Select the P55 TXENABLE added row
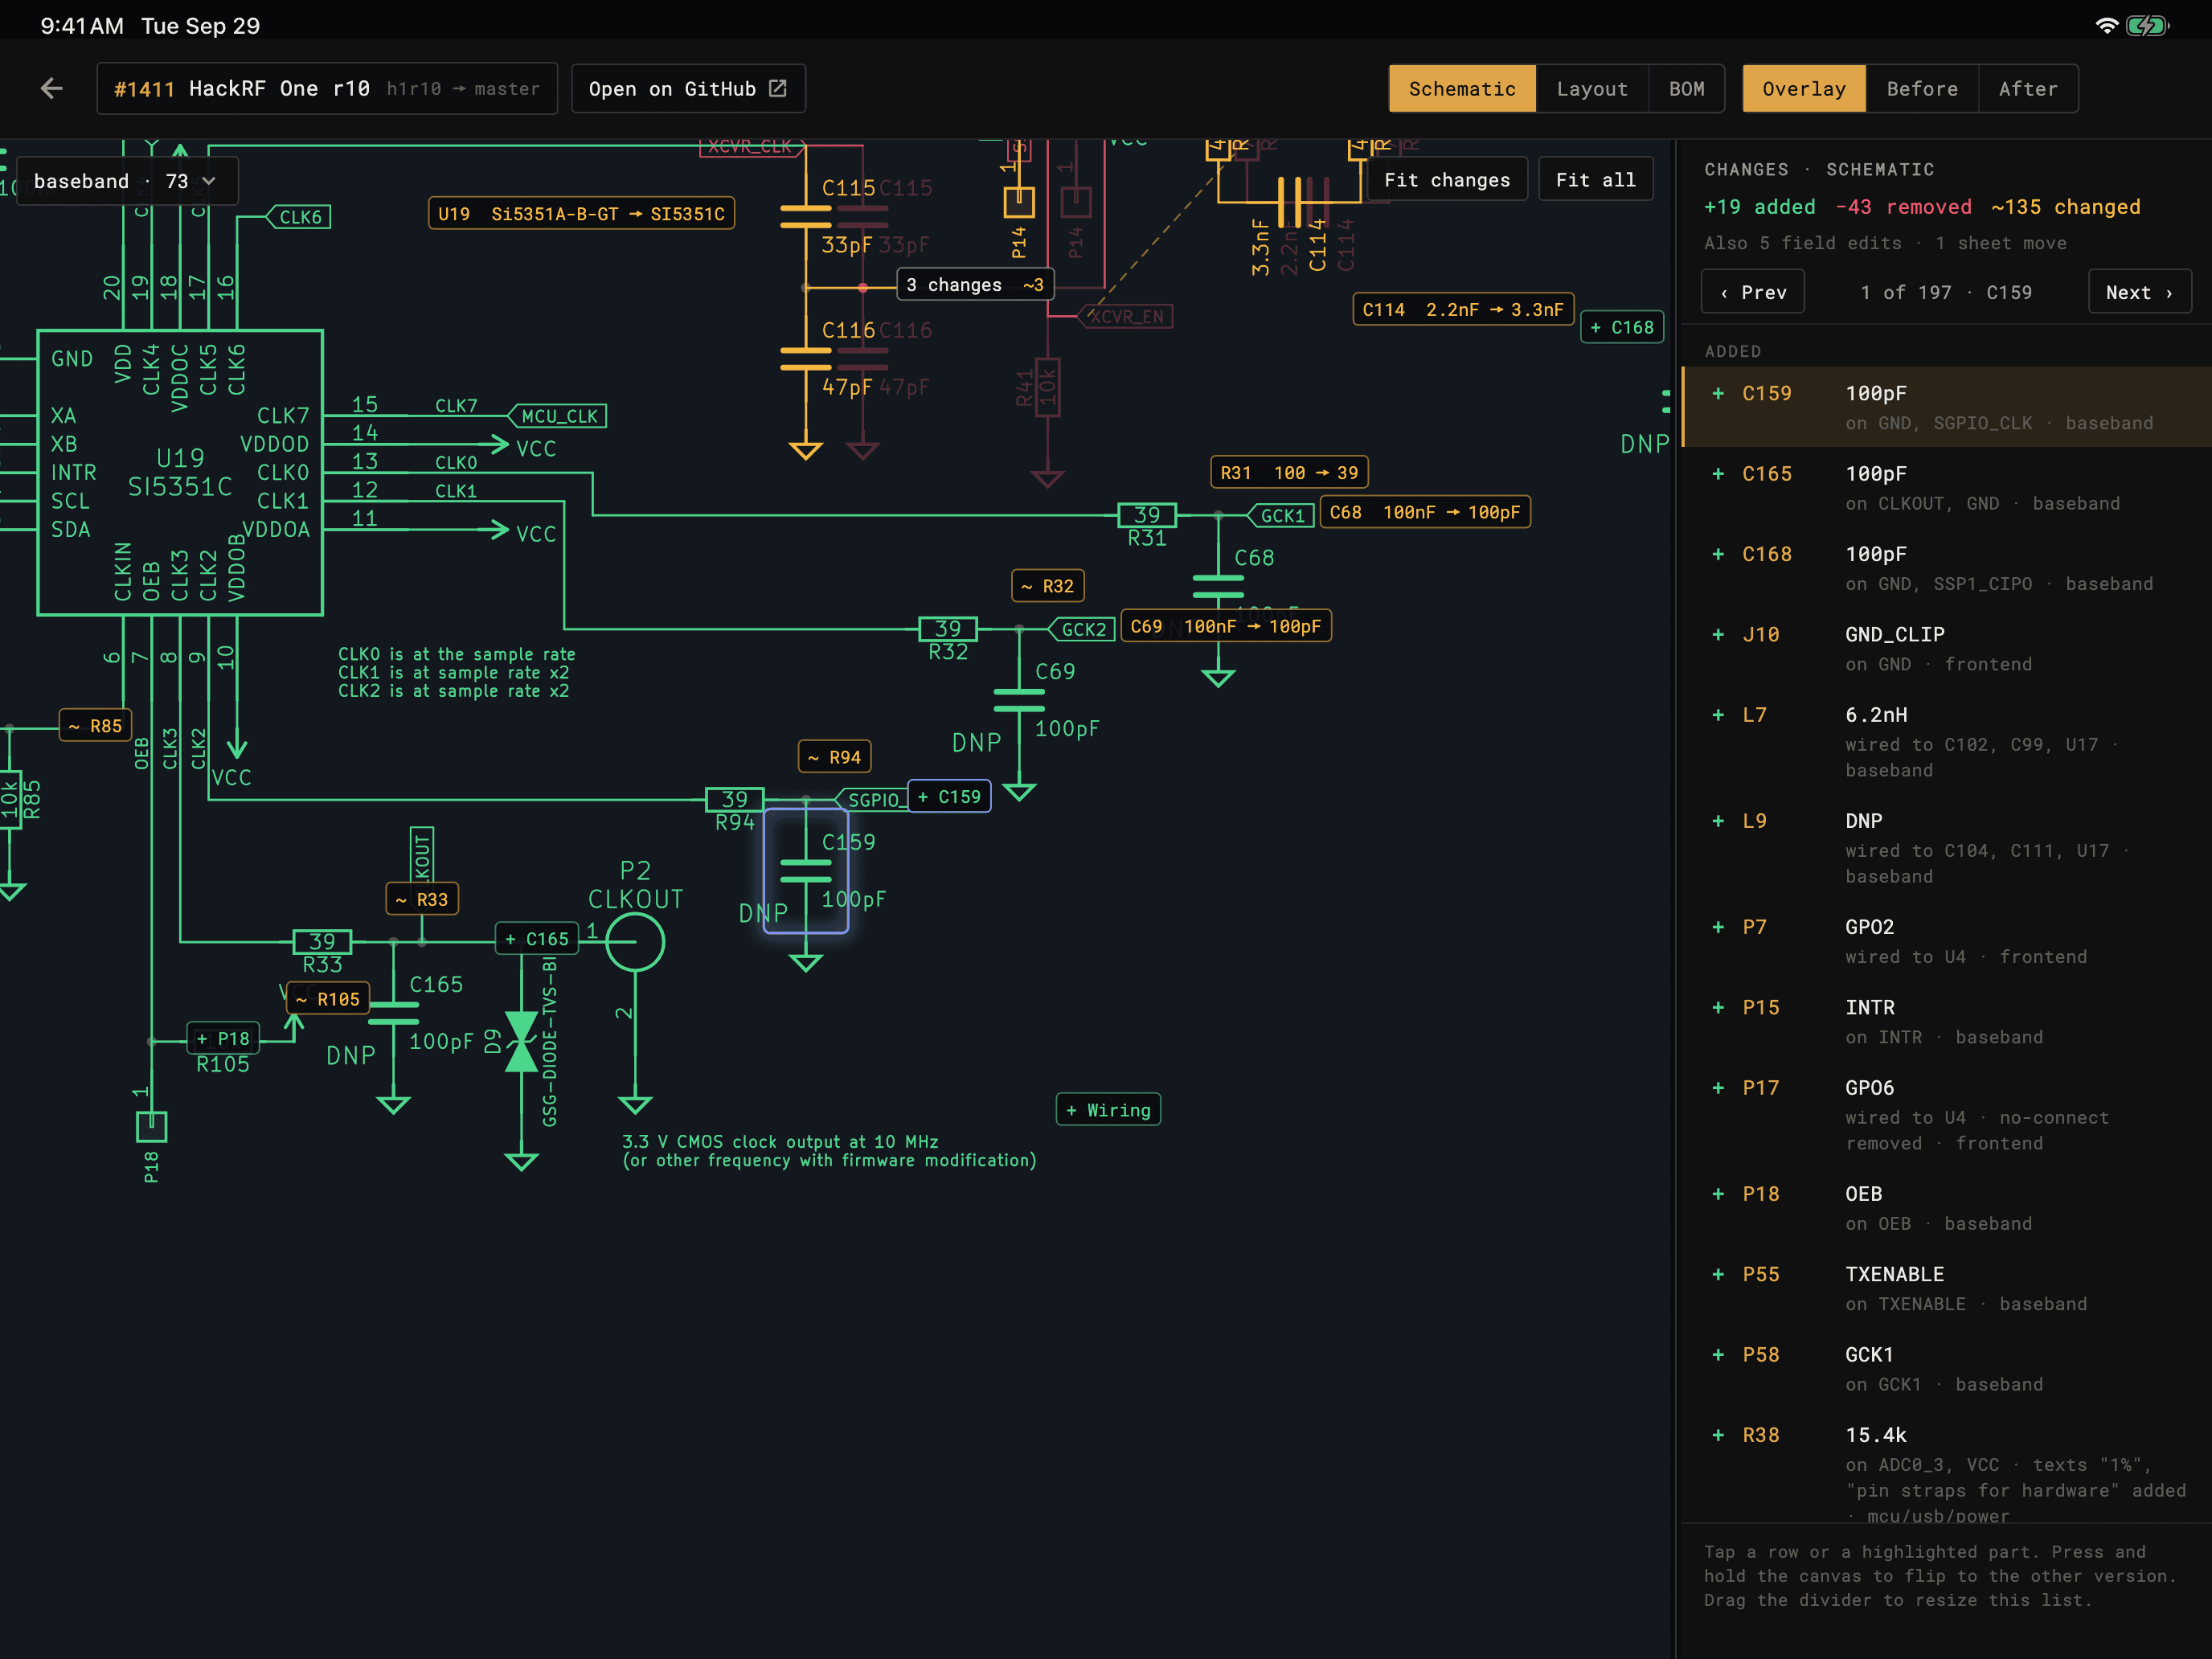Screen dimensions: 2212x1659 click(1947, 1288)
